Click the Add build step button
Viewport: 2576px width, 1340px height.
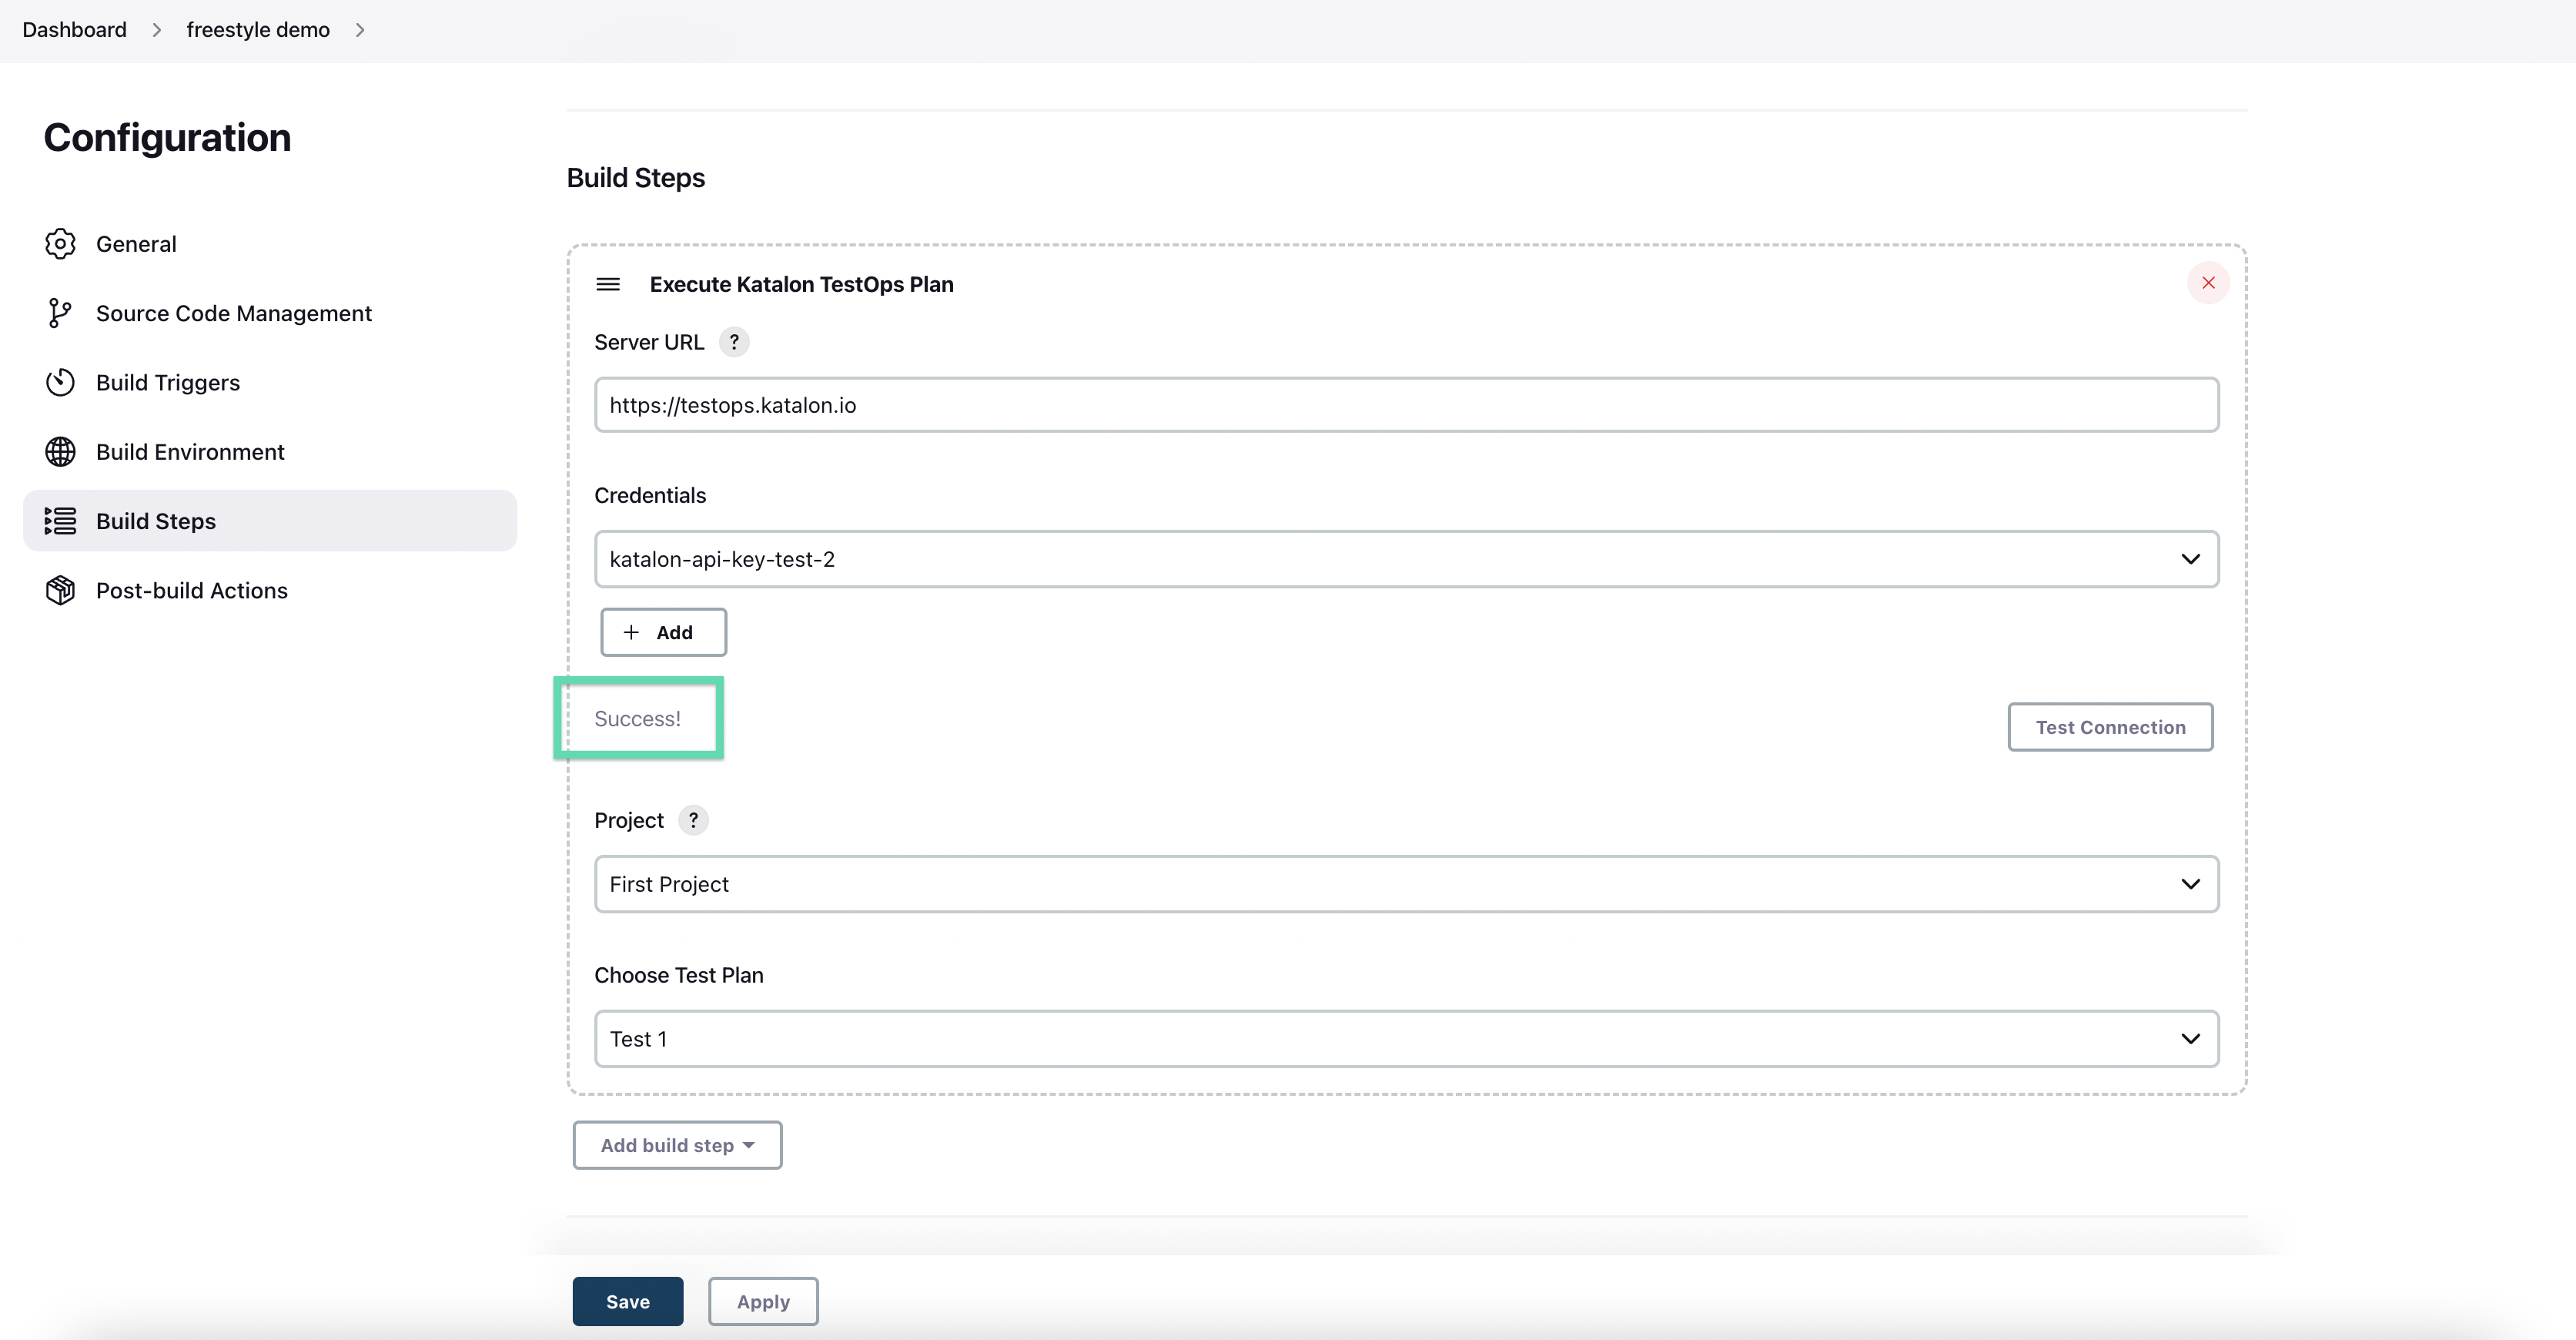(x=677, y=1144)
